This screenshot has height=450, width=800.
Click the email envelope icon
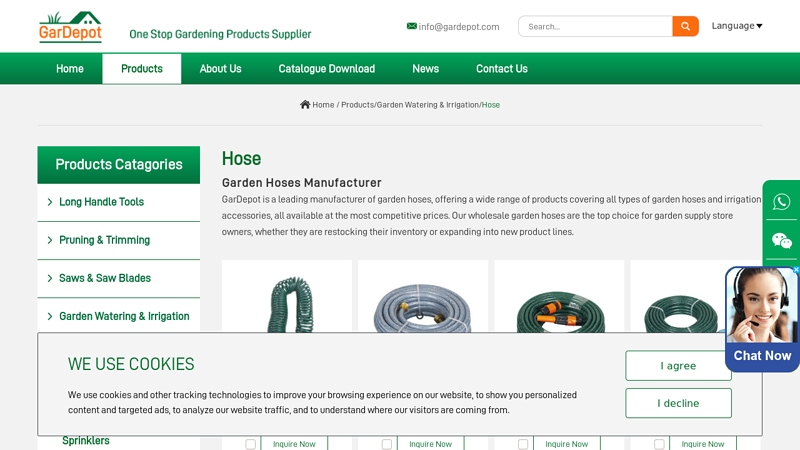point(411,26)
